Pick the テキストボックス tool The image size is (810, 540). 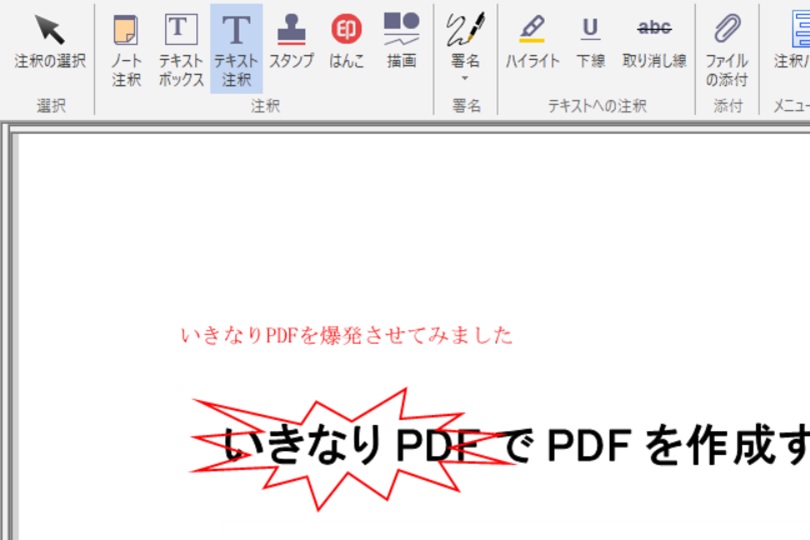[x=181, y=49]
